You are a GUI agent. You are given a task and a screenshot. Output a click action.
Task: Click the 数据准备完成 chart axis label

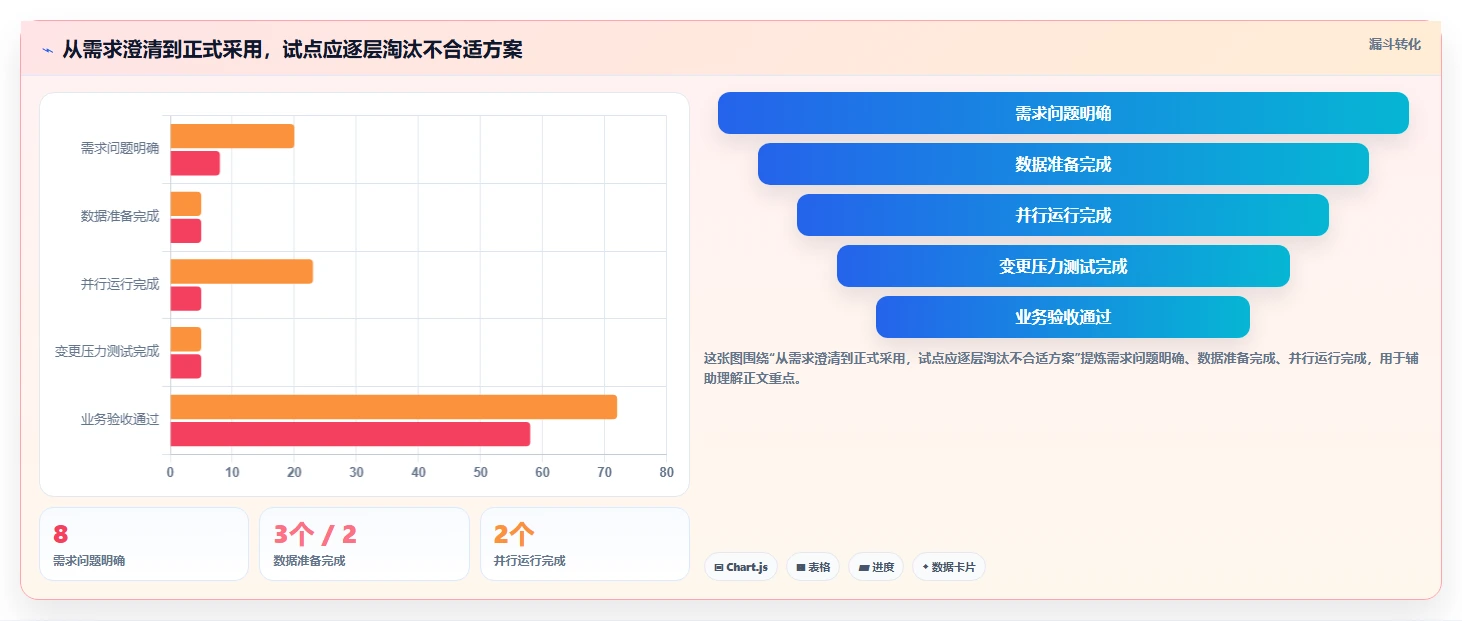click(120, 216)
